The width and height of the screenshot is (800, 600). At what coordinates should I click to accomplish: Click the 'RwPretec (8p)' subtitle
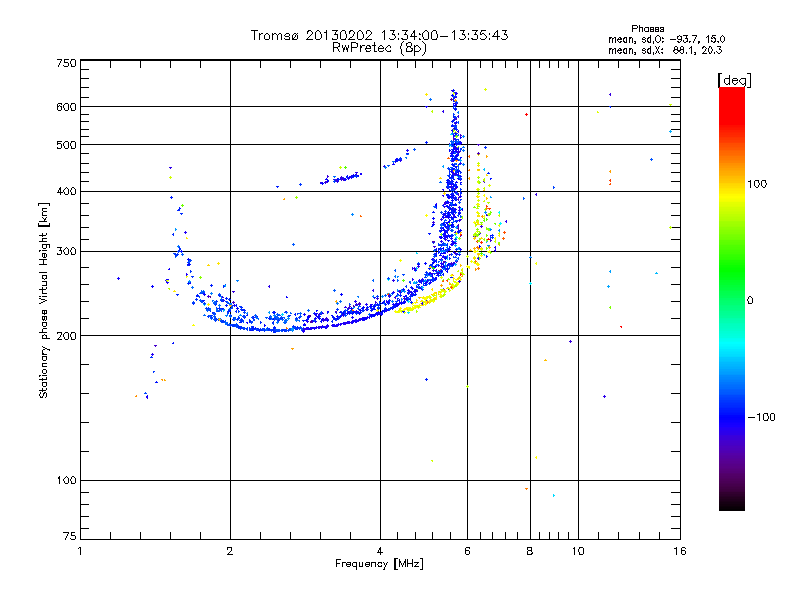[379, 48]
